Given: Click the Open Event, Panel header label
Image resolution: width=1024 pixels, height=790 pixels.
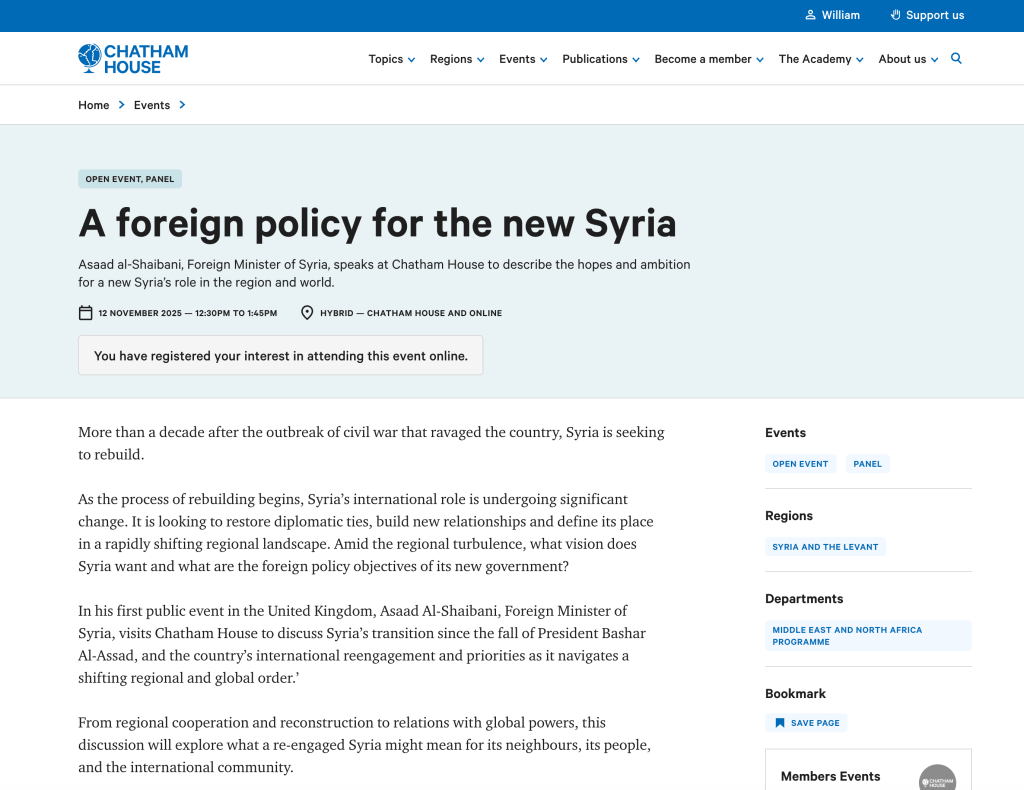Looking at the screenshot, I should point(130,179).
